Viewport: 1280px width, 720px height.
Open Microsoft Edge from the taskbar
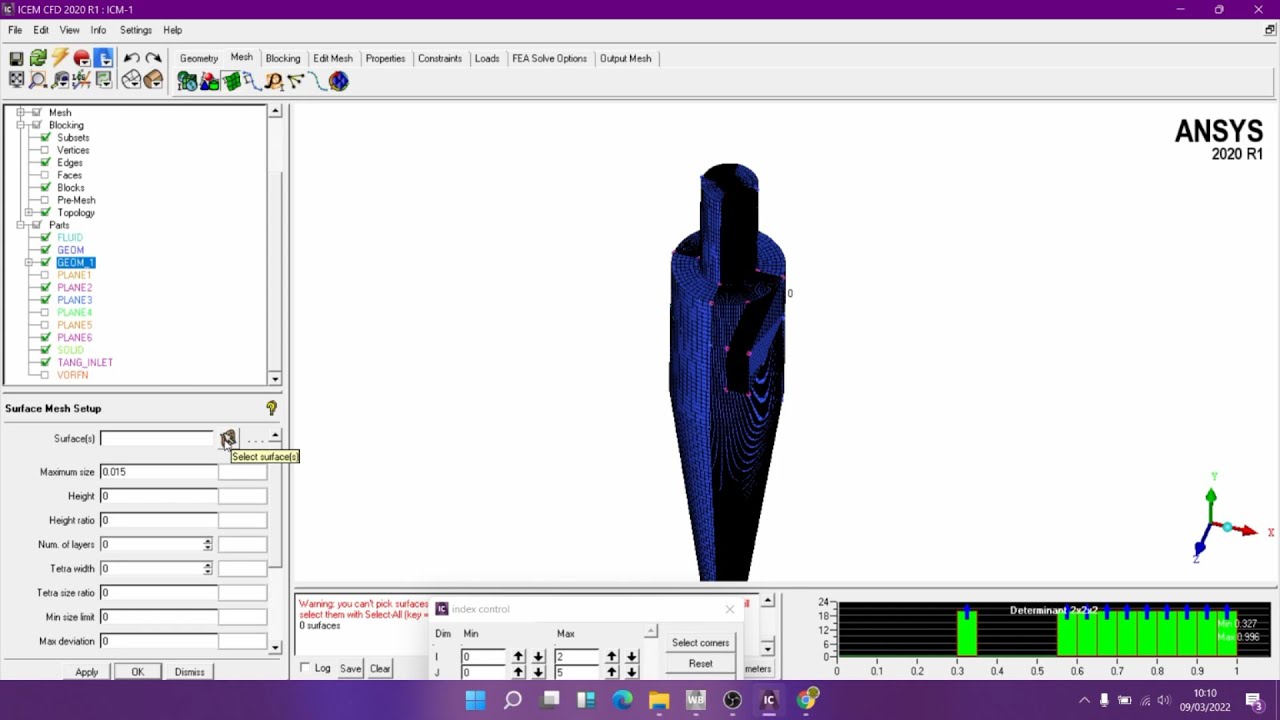[x=622, y=700]
